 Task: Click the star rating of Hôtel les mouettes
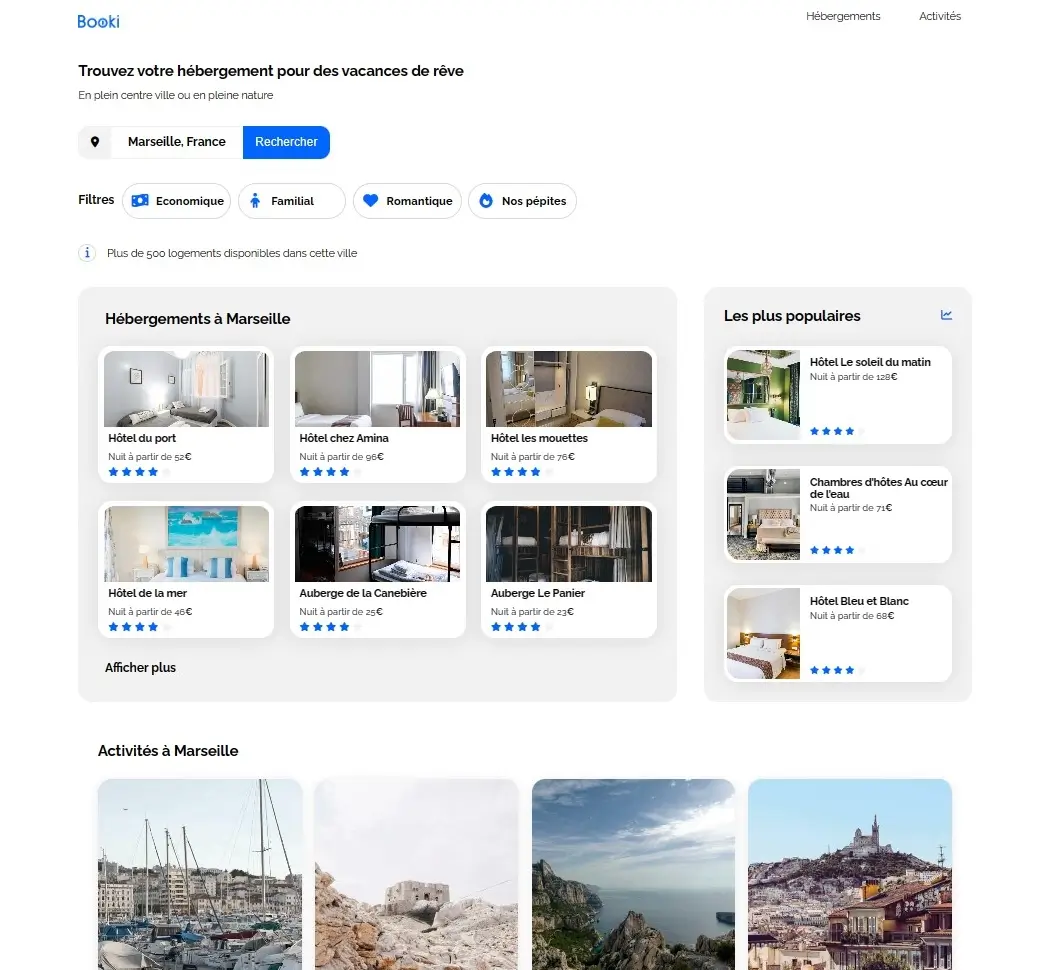(x=522, y=472)
